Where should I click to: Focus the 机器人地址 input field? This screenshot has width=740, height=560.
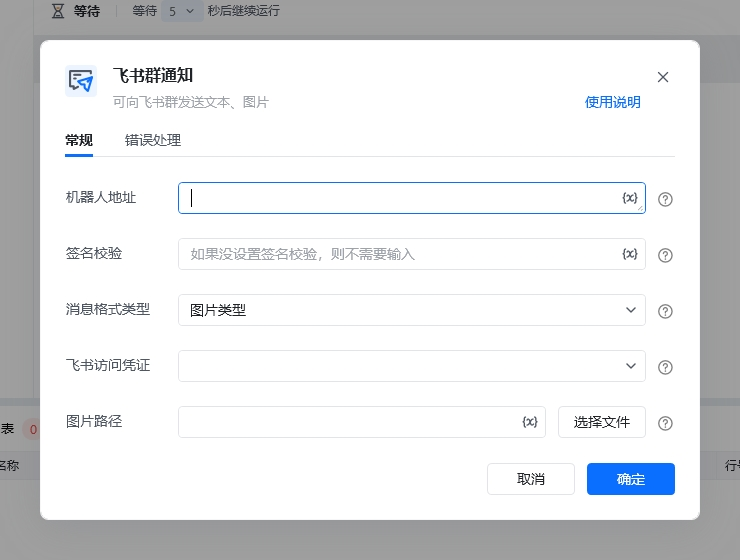coord(412,198)
